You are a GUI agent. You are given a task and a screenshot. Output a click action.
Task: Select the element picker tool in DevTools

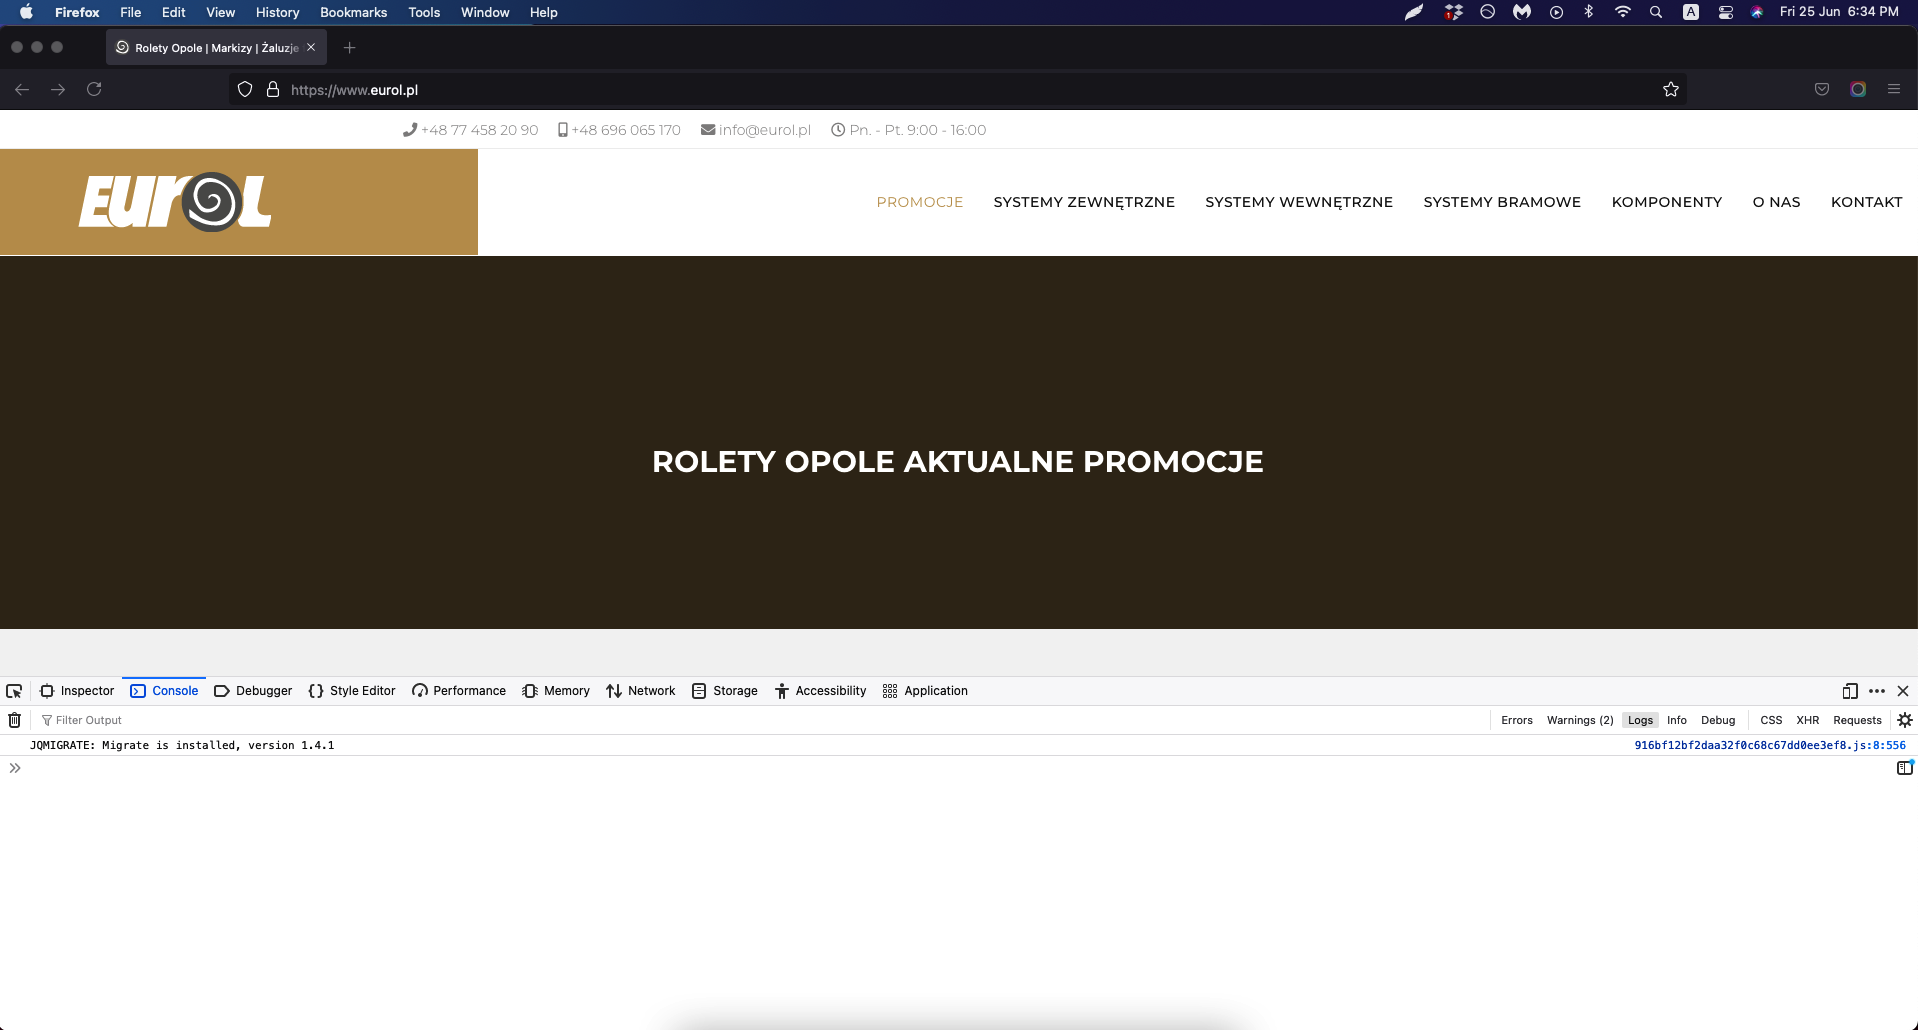(14, 691)
